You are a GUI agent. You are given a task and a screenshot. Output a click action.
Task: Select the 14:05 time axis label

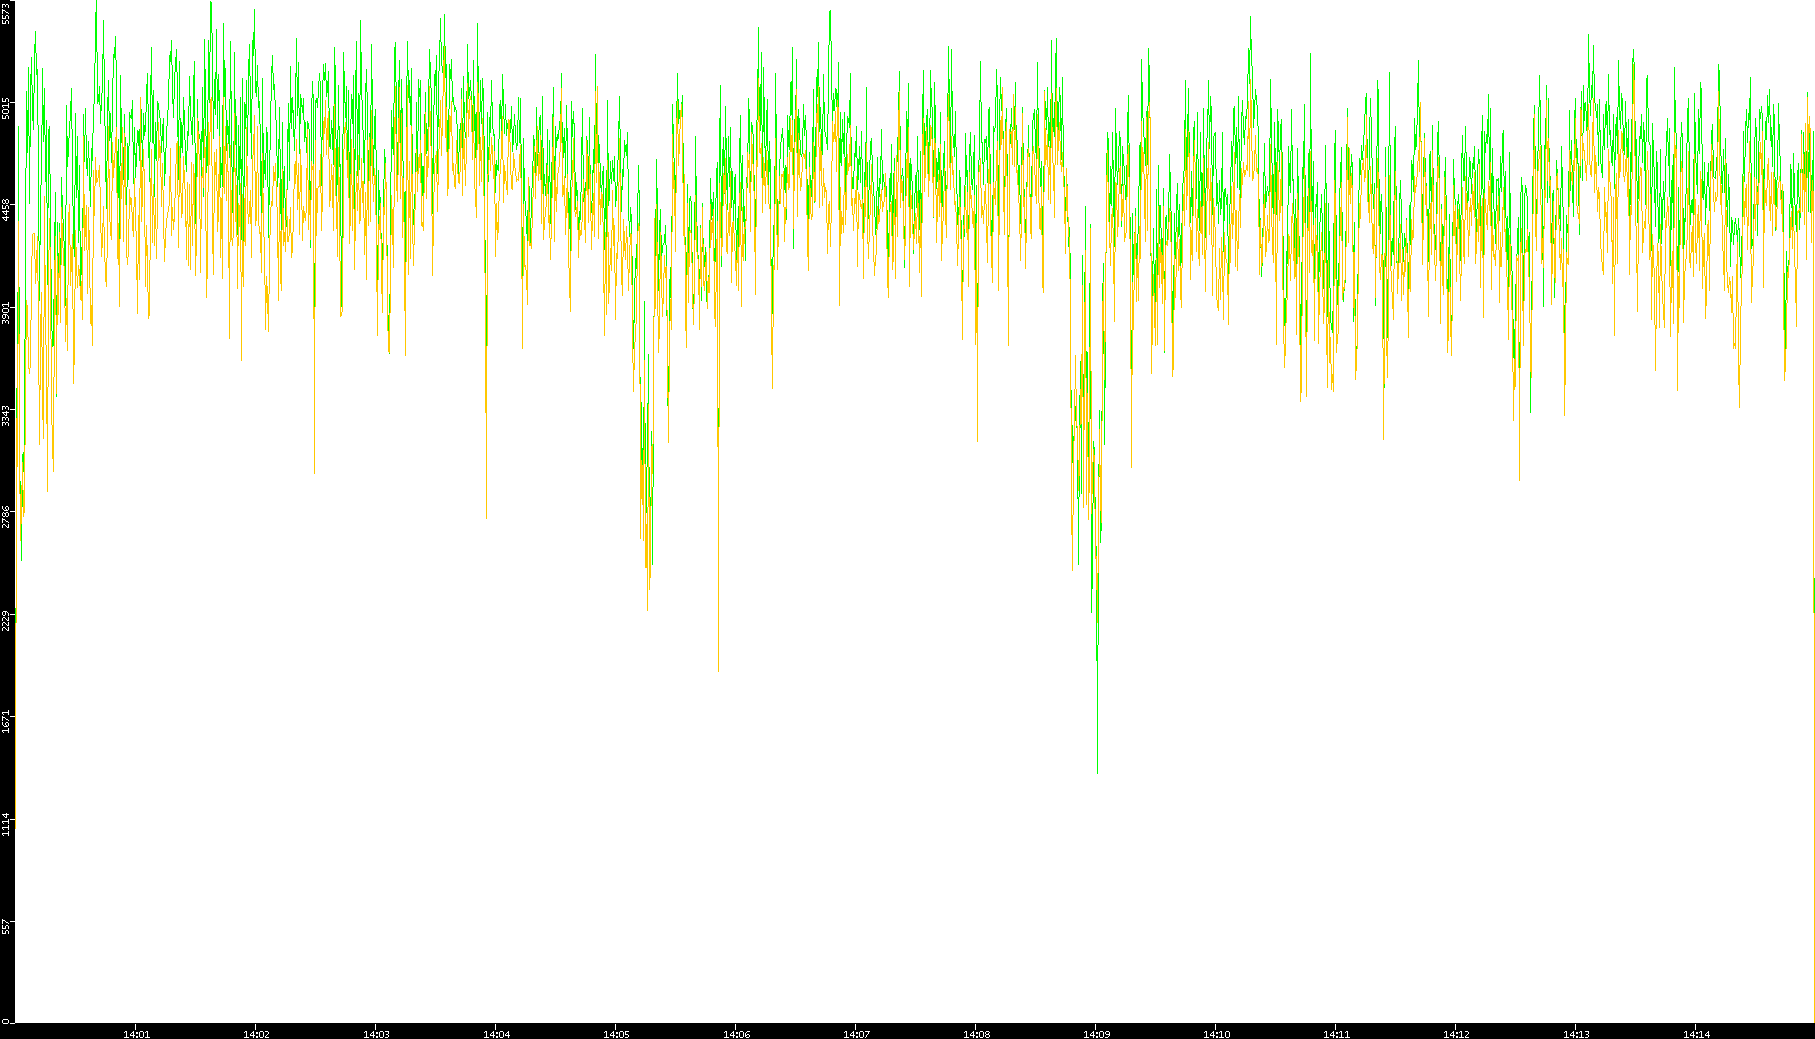point(616,1034)
